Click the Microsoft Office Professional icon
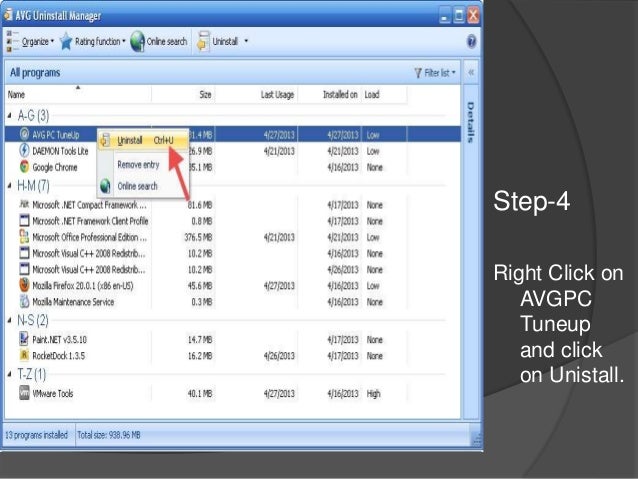The image size is (638, 479). [24, 236]
